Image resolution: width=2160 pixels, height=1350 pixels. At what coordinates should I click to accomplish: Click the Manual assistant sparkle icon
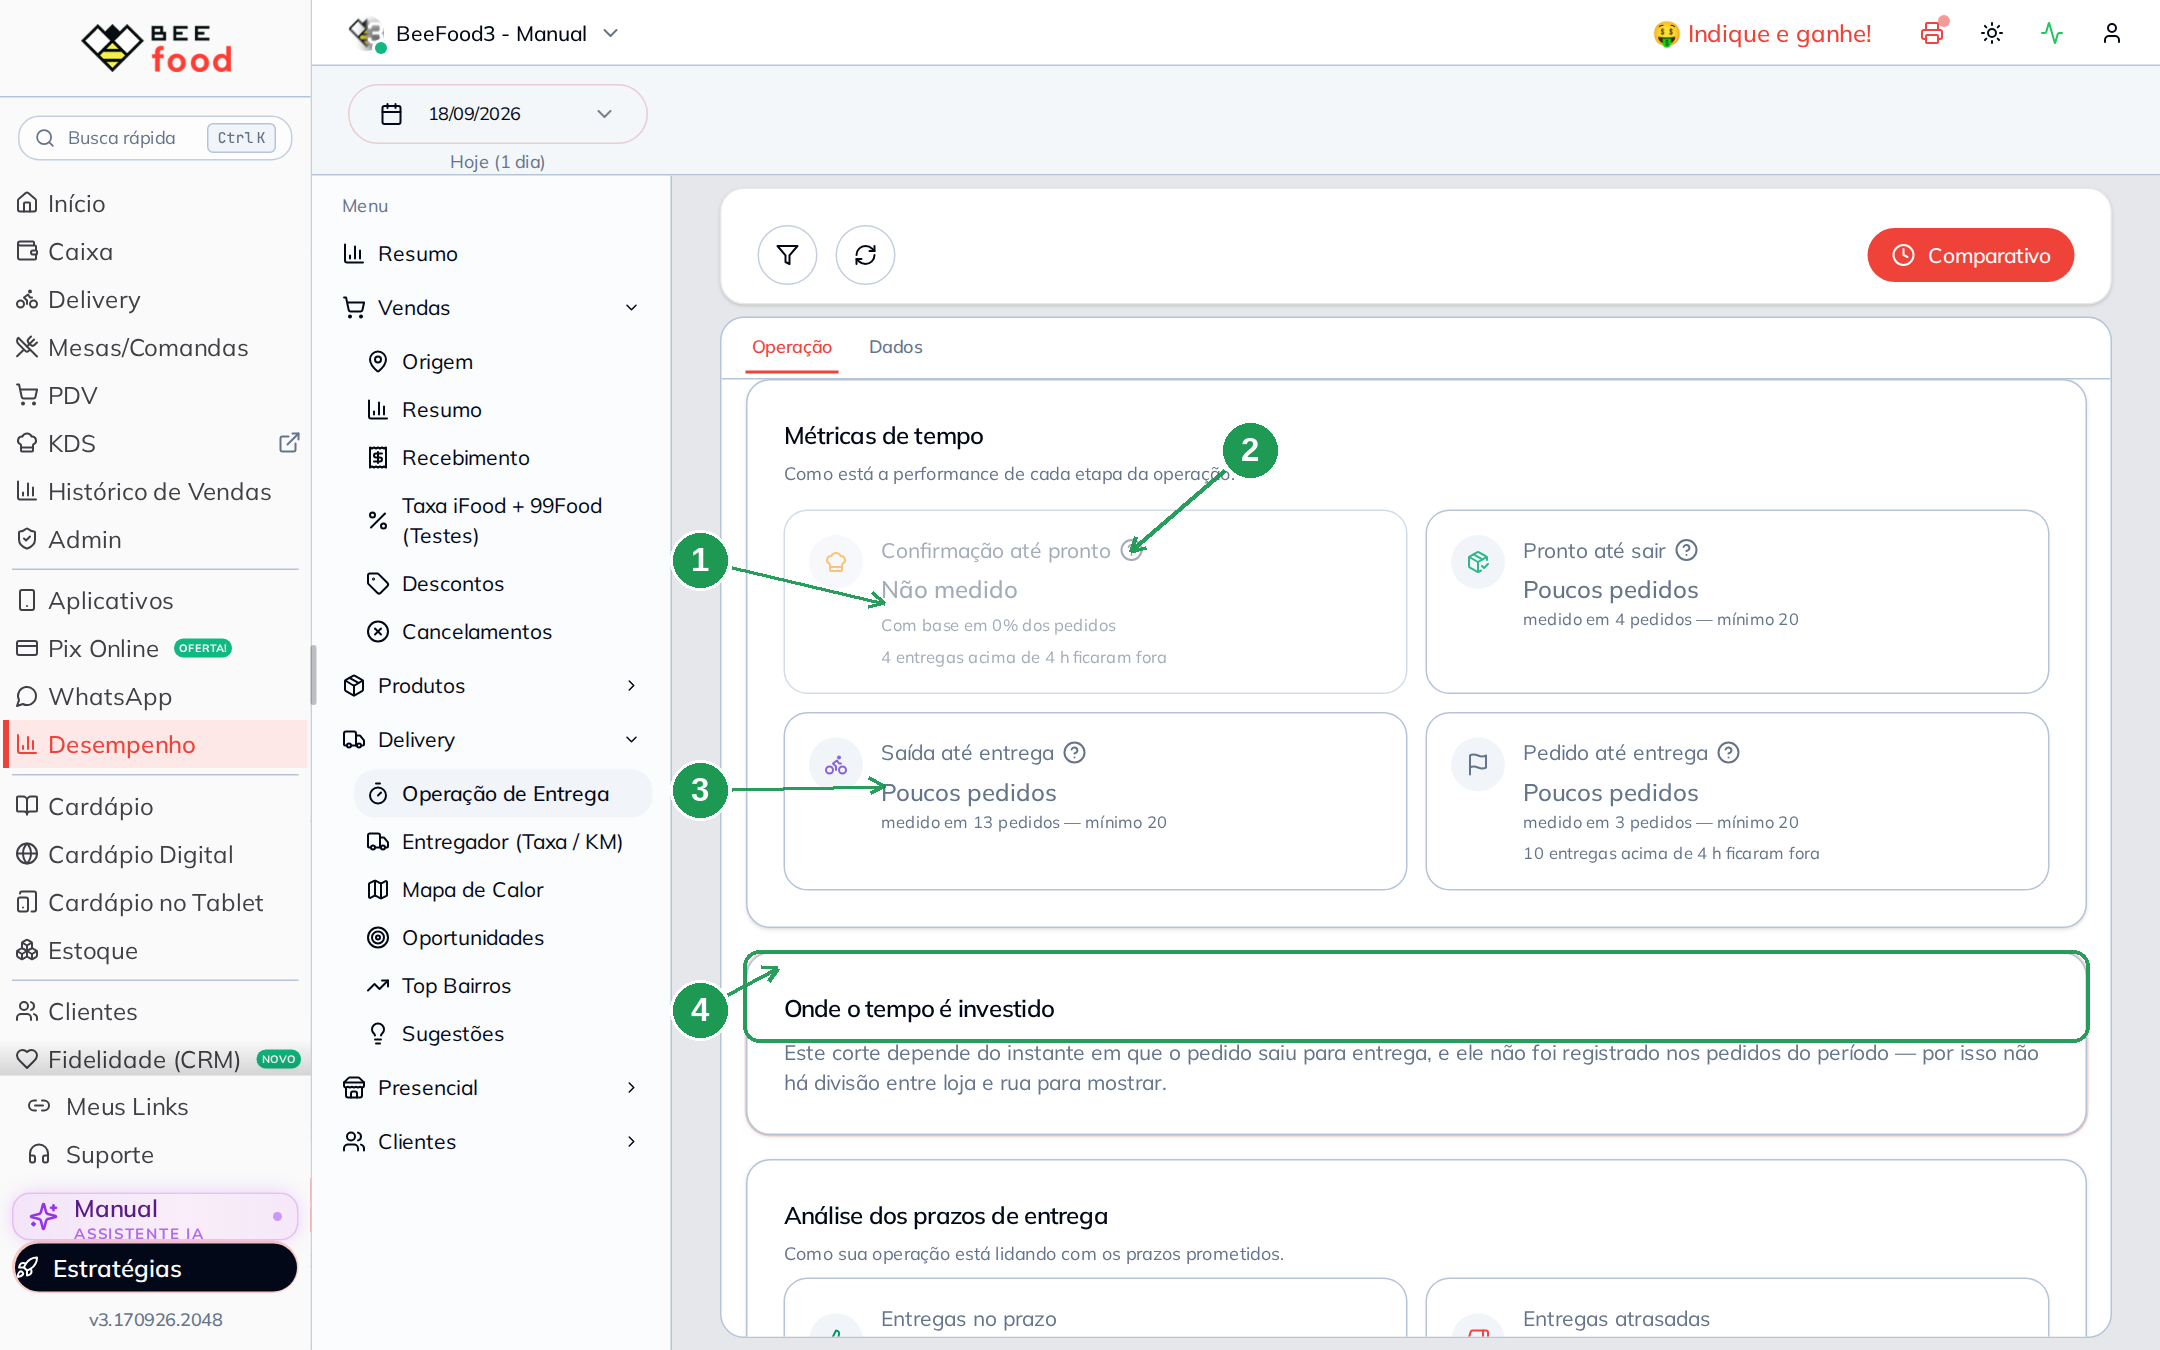[43, 1215]
